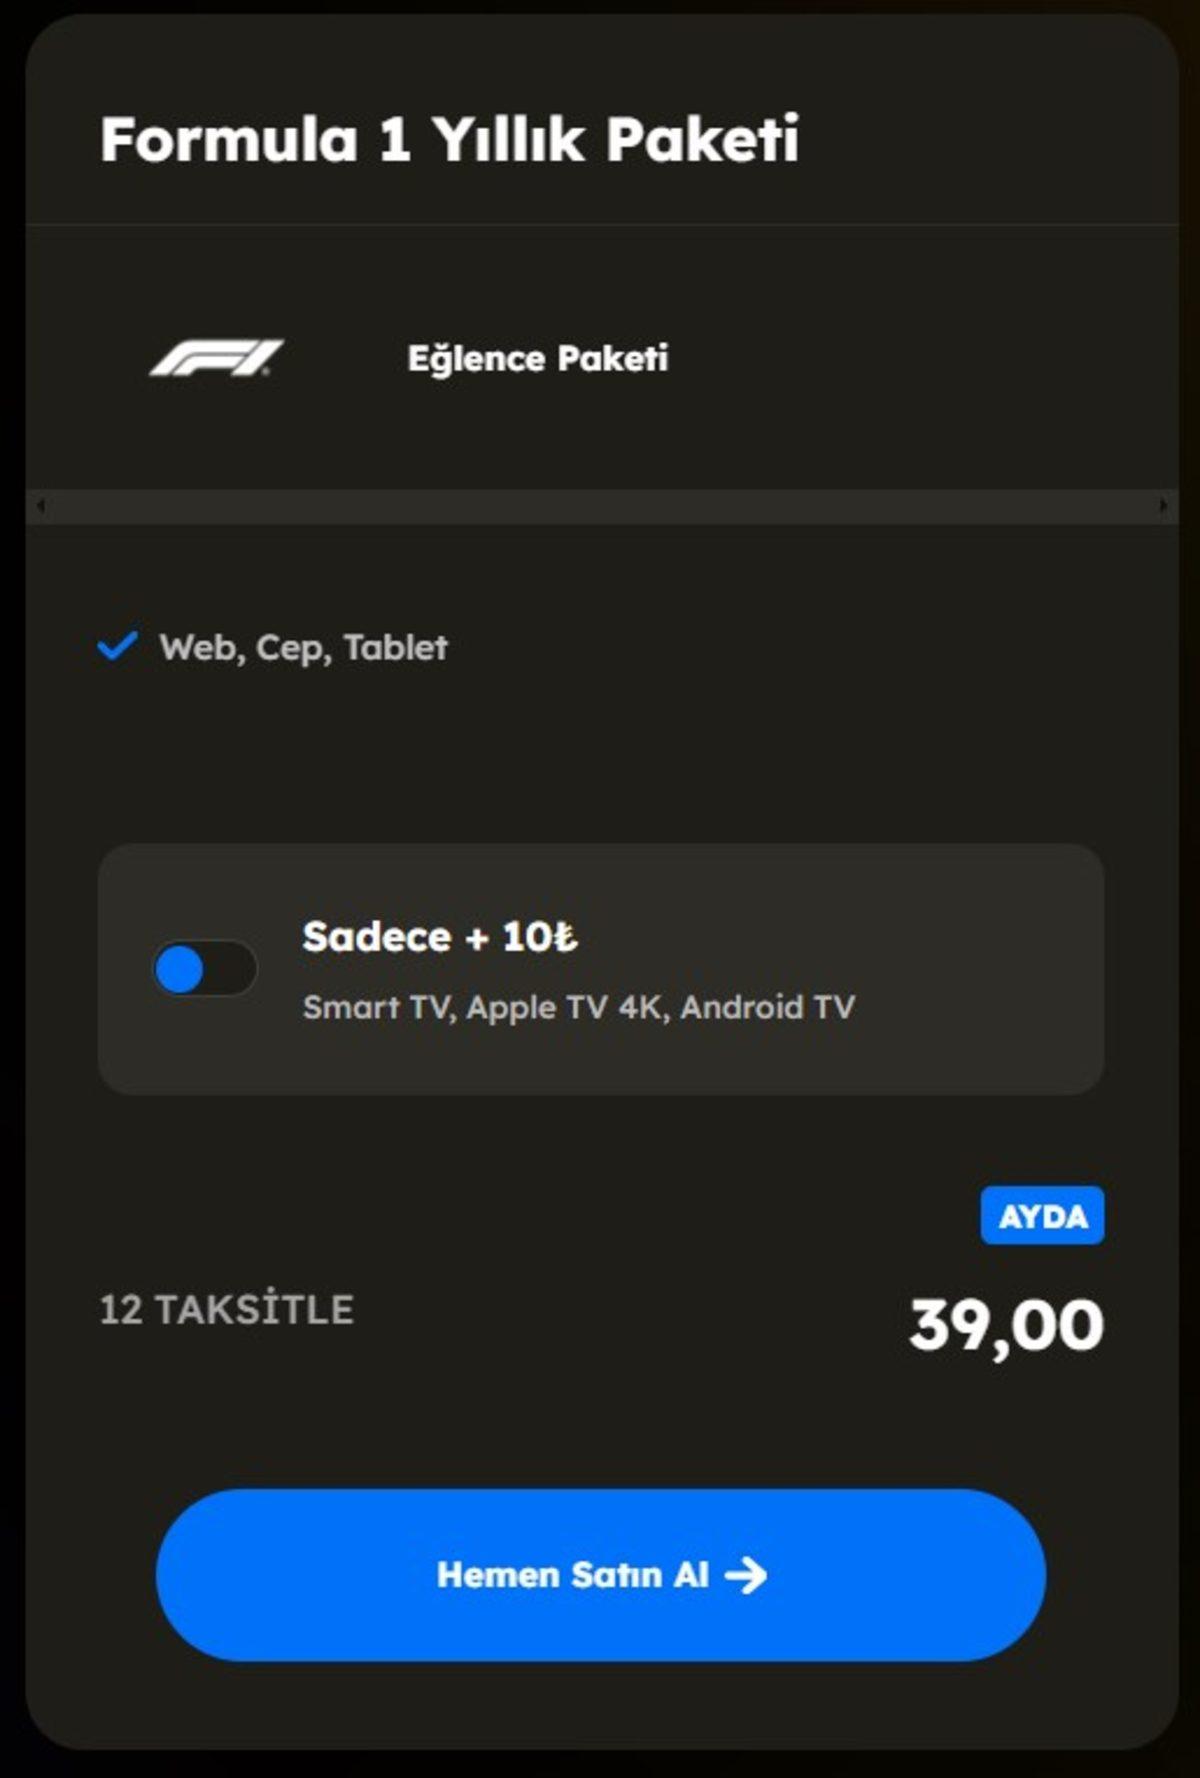The height and width of the screenshot is (1778, 1200).
Task: Toggle the Smart TV add-on switch
Action: coord(204,969)
